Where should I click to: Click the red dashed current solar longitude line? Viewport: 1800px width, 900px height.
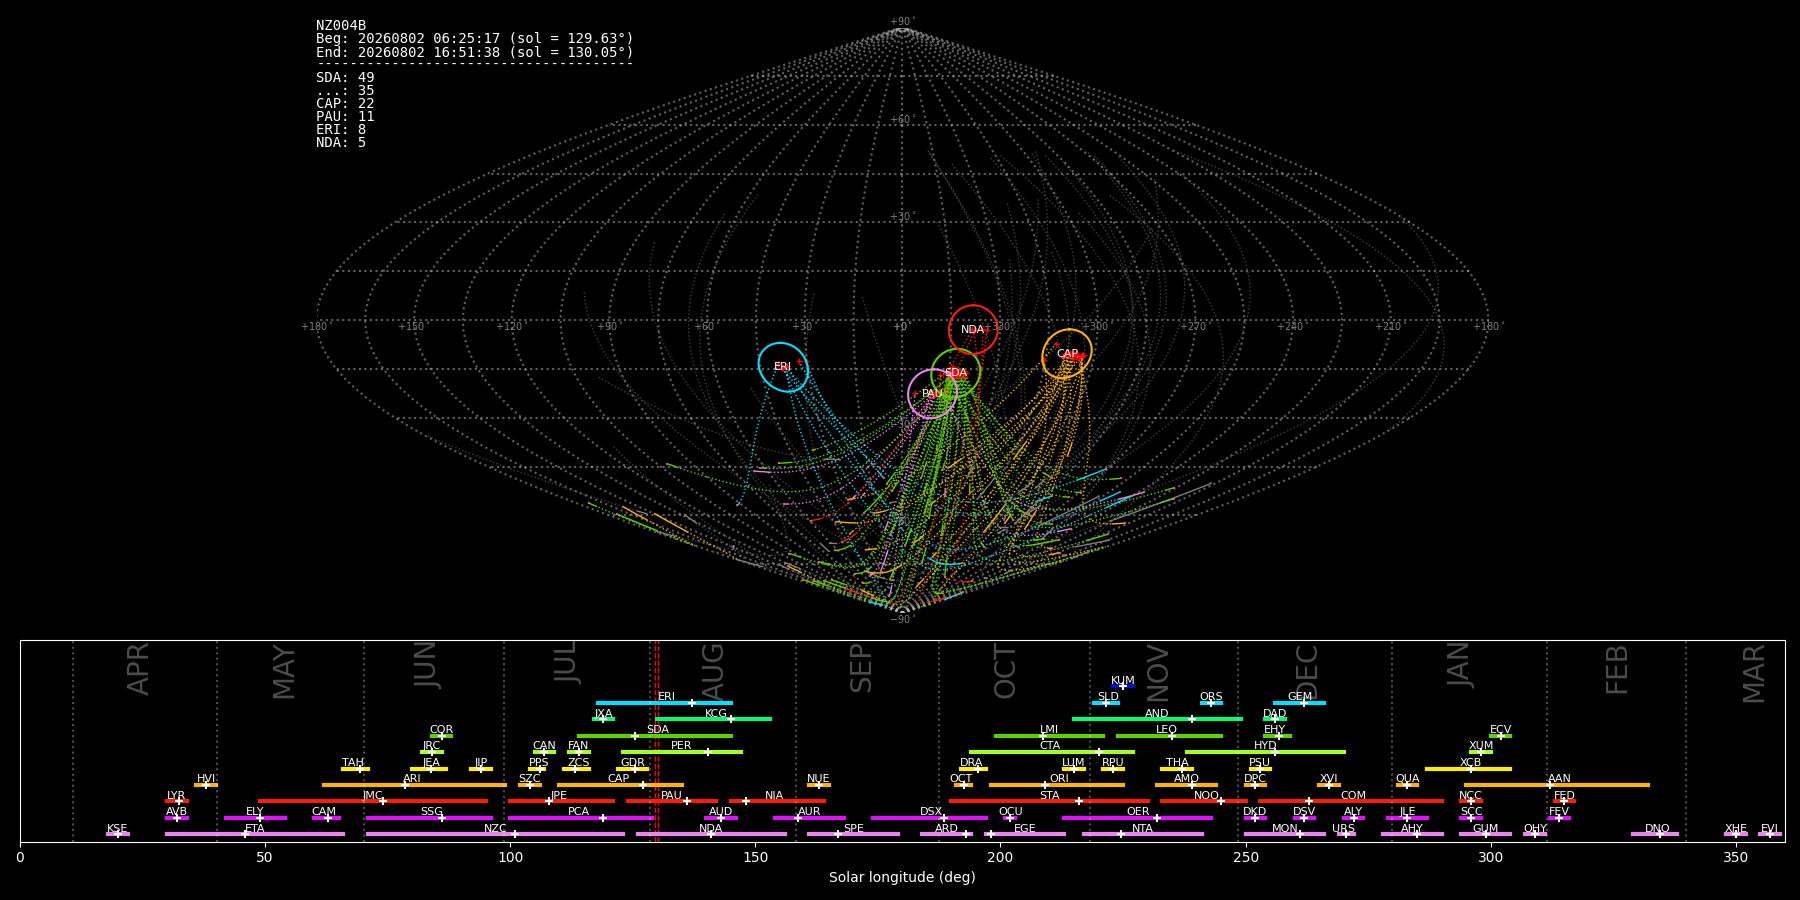(657, 741)
